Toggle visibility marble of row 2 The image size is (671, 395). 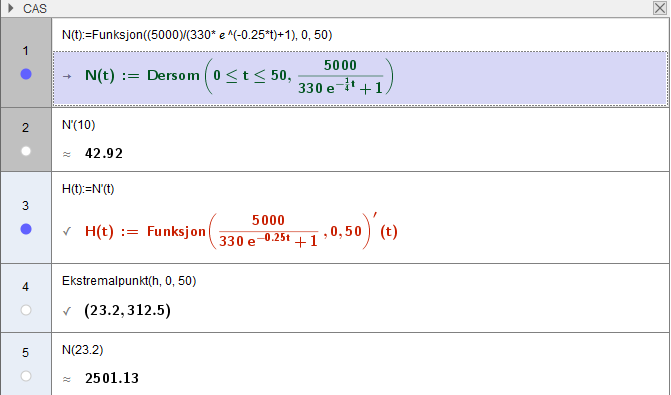click(26, 151)
